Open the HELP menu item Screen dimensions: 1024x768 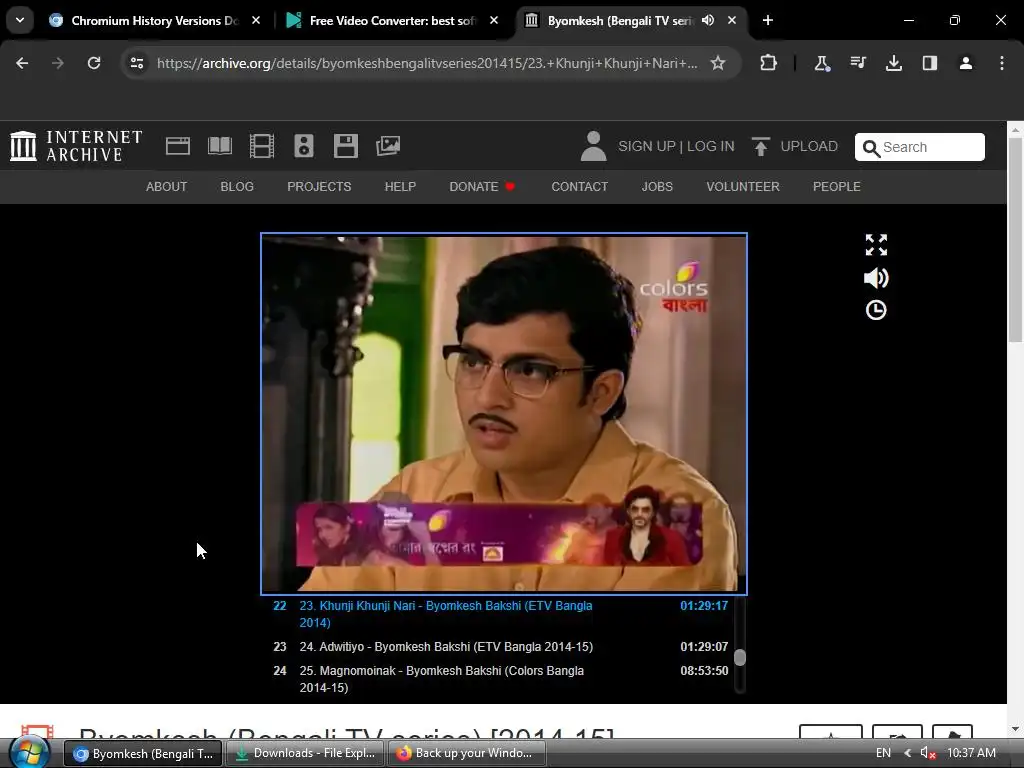400,187
